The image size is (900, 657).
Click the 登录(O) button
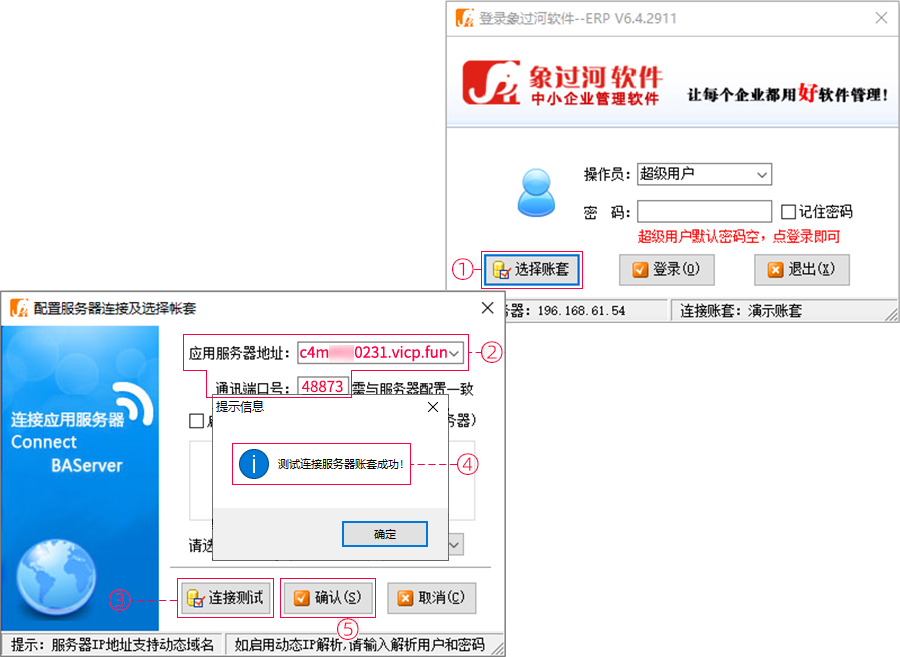[666, 270]
